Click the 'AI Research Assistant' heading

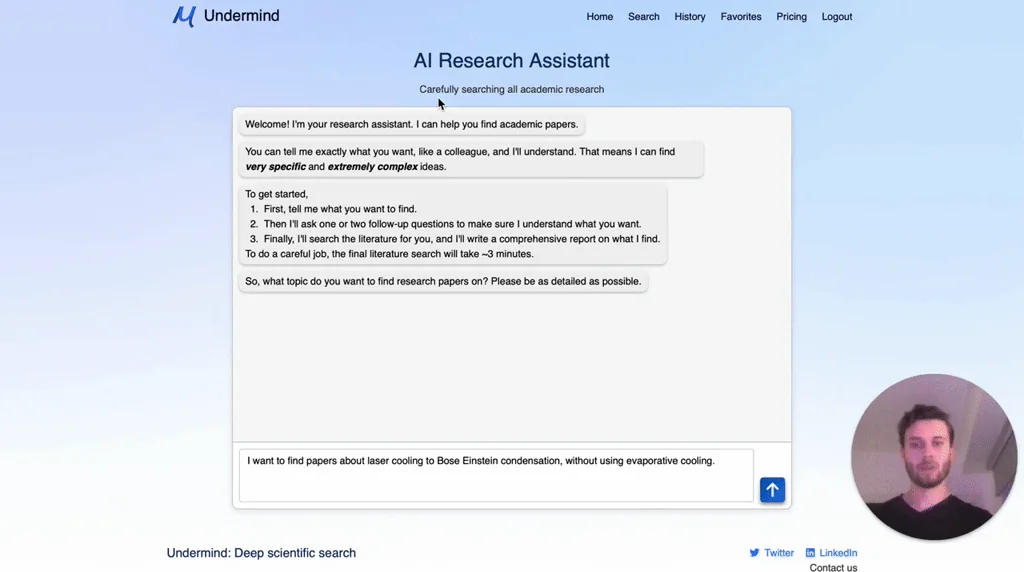511,61
